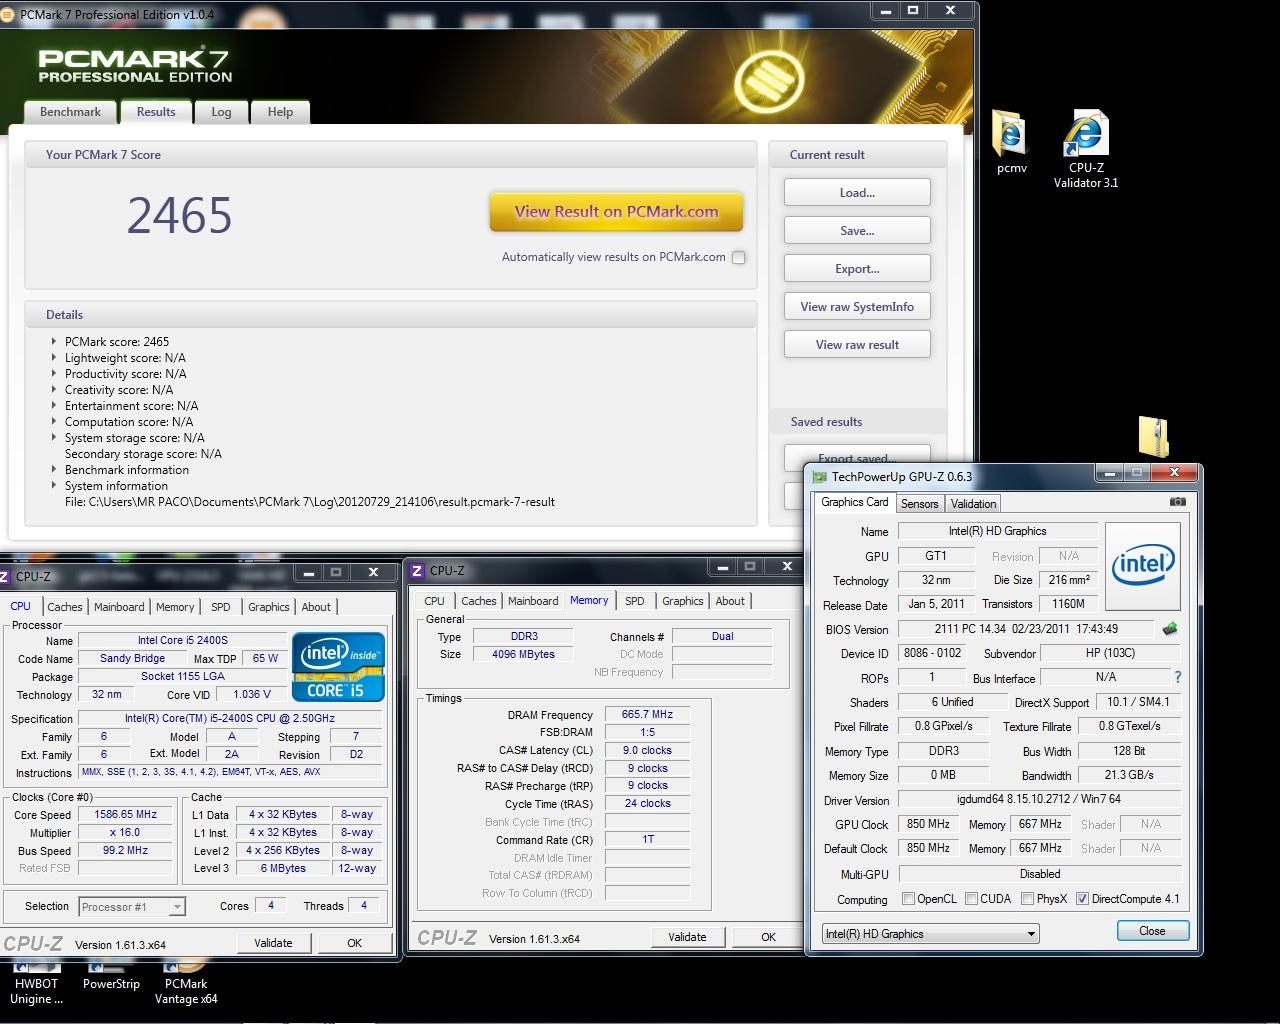This screenshot has width=1280, height=1024.
Task: Click the PCMark 7 title bar app icon
Action: (x=8, y=14)
